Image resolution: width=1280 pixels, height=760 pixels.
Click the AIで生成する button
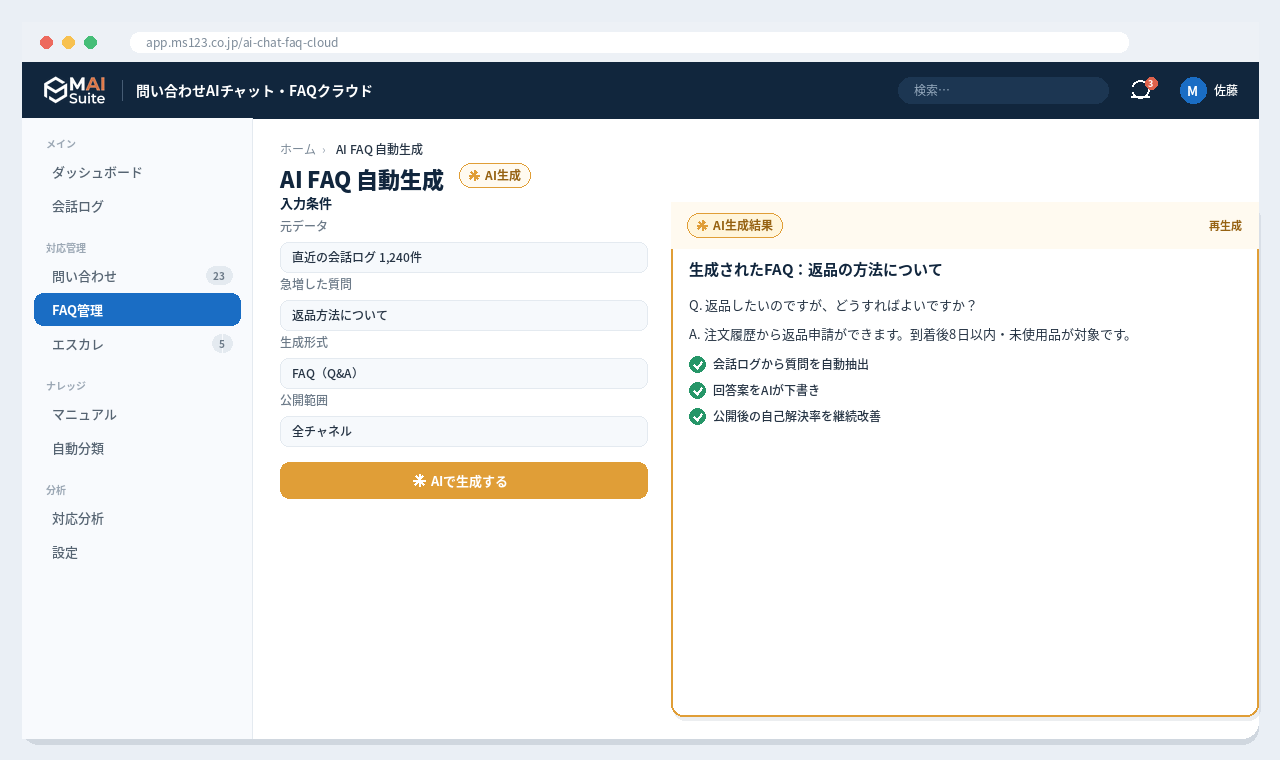(x=464, y=481)
